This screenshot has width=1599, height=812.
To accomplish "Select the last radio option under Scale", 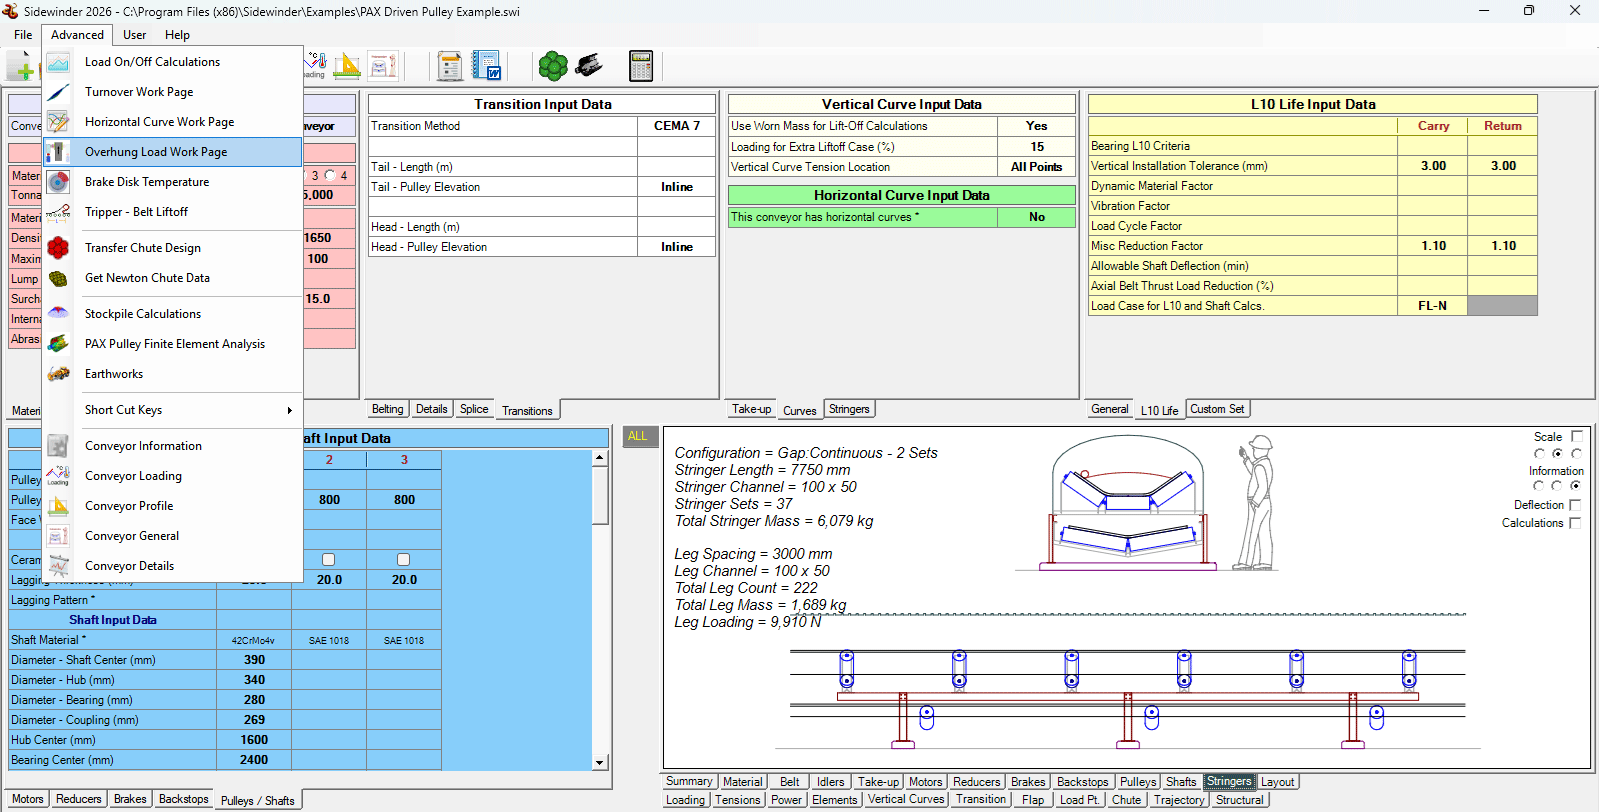I will [1576, 454].
